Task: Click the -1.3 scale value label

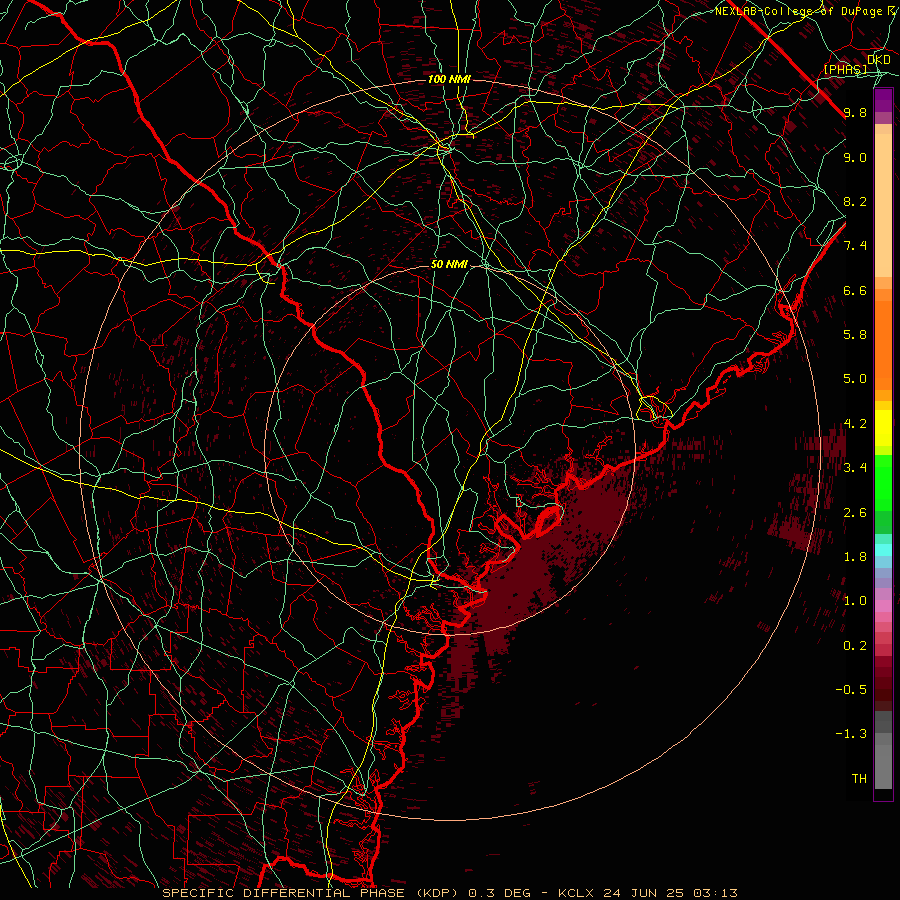Action: (x=851, y=734)
